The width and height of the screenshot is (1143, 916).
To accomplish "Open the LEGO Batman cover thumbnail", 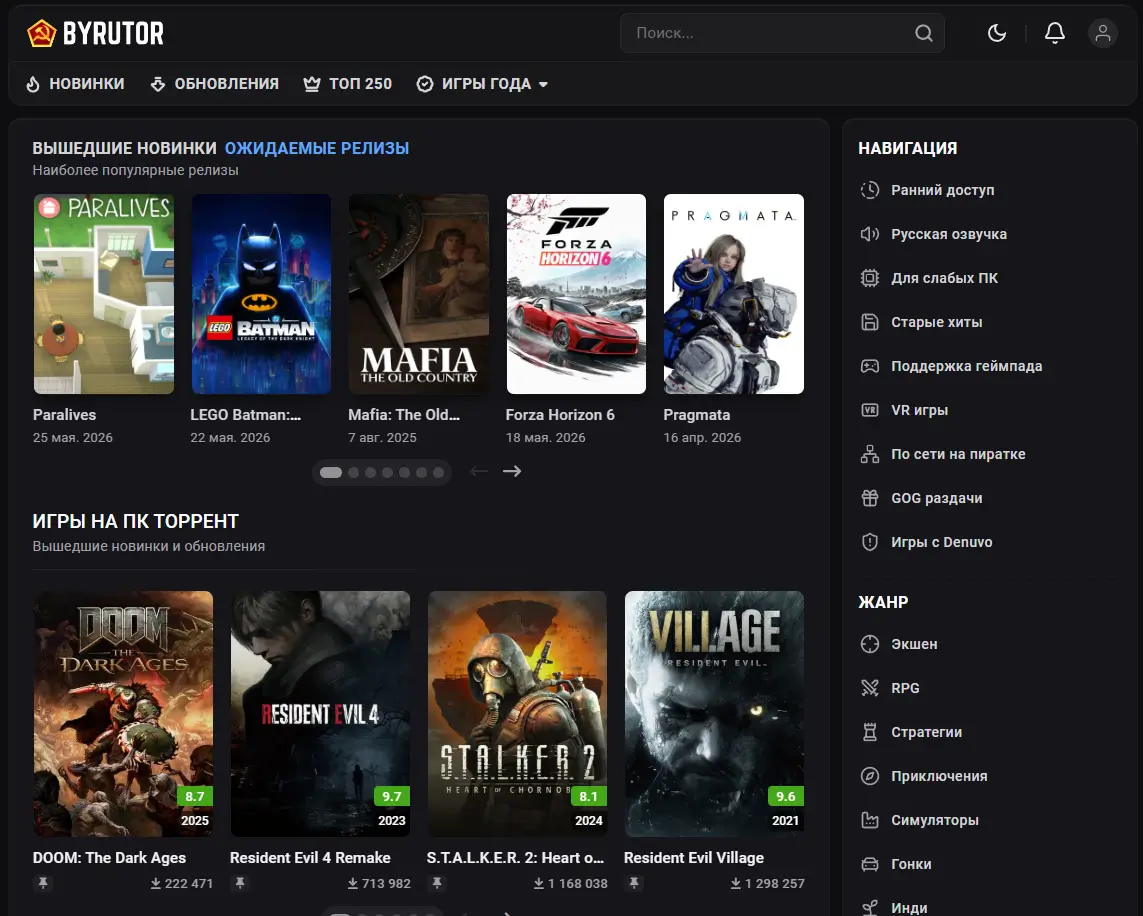I will pos(261,294).
